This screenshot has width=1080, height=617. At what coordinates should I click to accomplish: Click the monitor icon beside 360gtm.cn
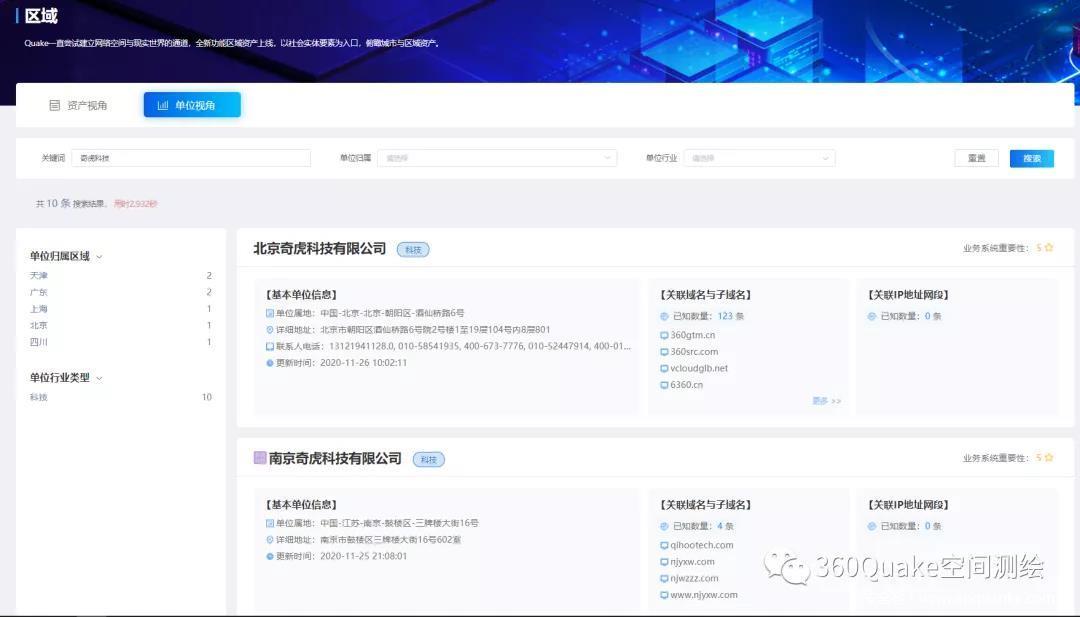[664, 335]
